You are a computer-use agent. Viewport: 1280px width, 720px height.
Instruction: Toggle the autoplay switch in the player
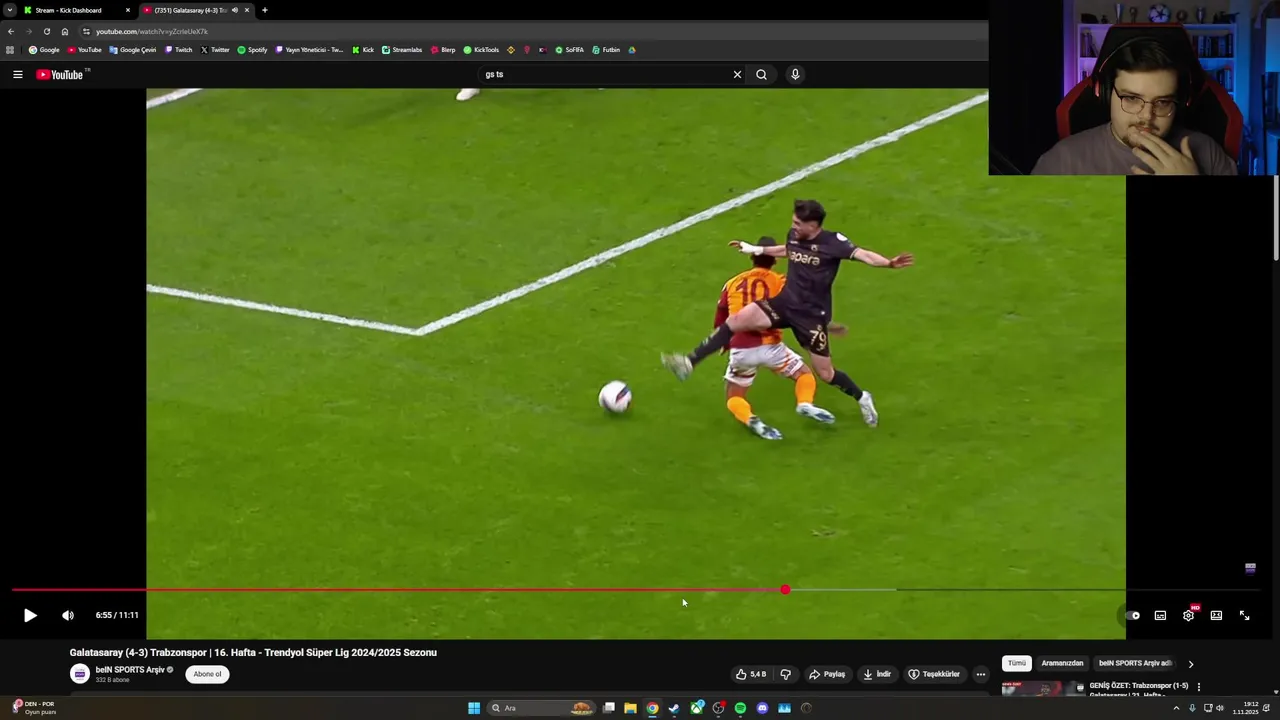click(x=1132, y=615)
